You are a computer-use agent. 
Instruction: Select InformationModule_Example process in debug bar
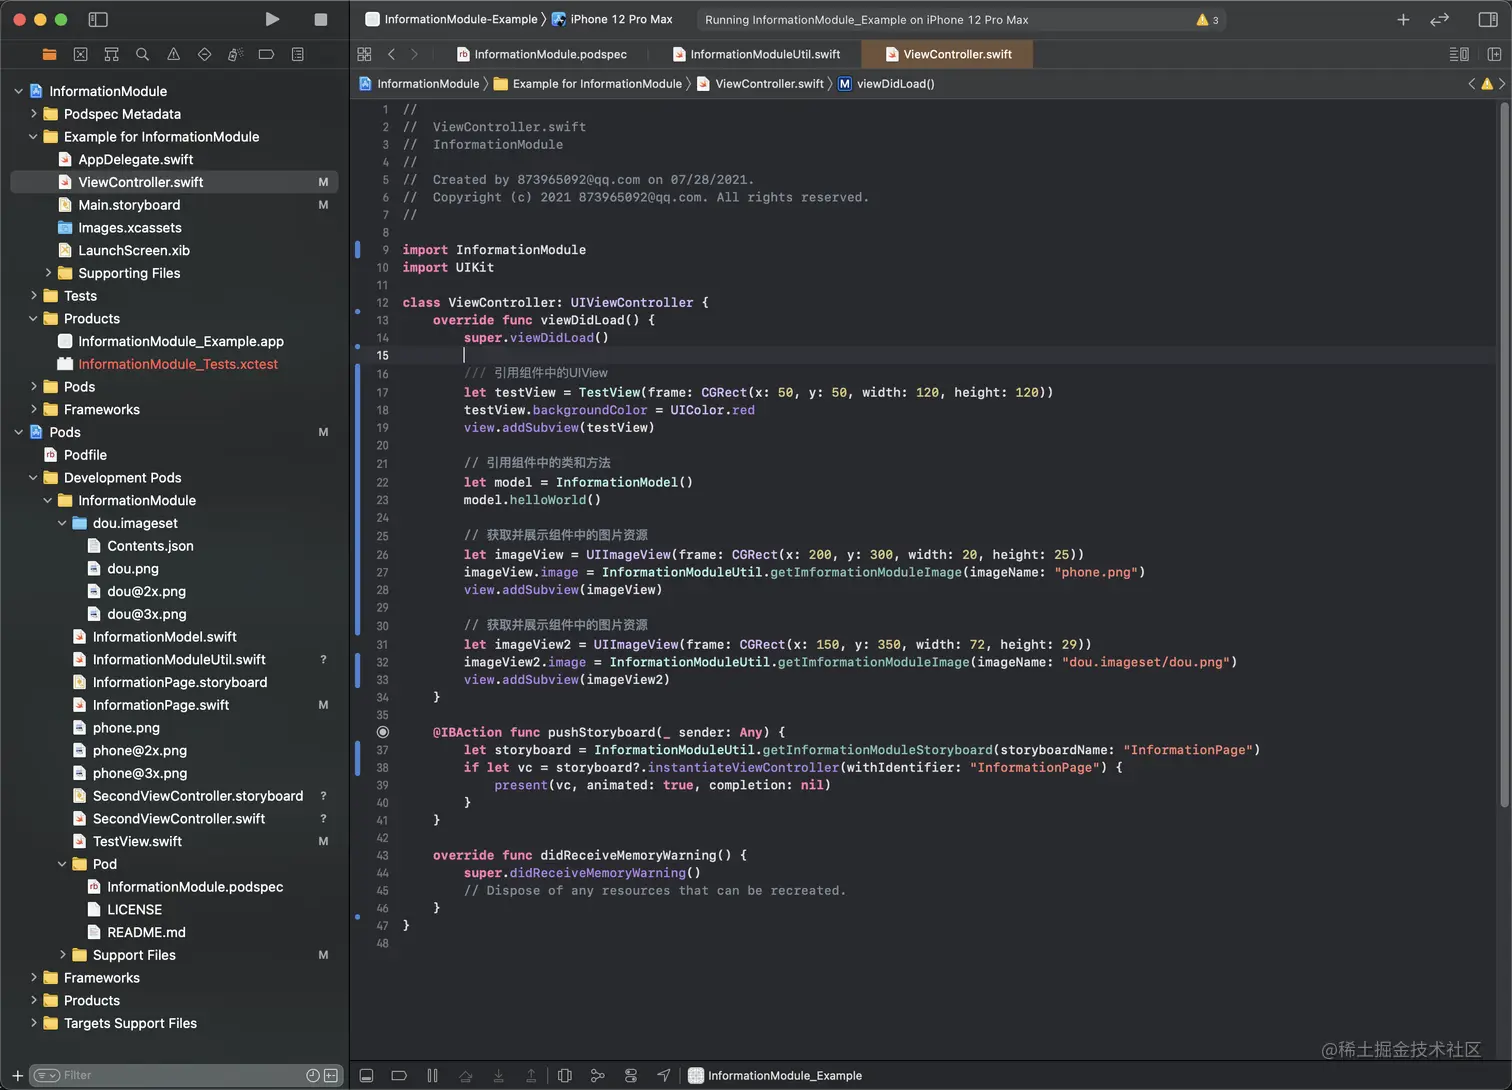click(775, 1076)
